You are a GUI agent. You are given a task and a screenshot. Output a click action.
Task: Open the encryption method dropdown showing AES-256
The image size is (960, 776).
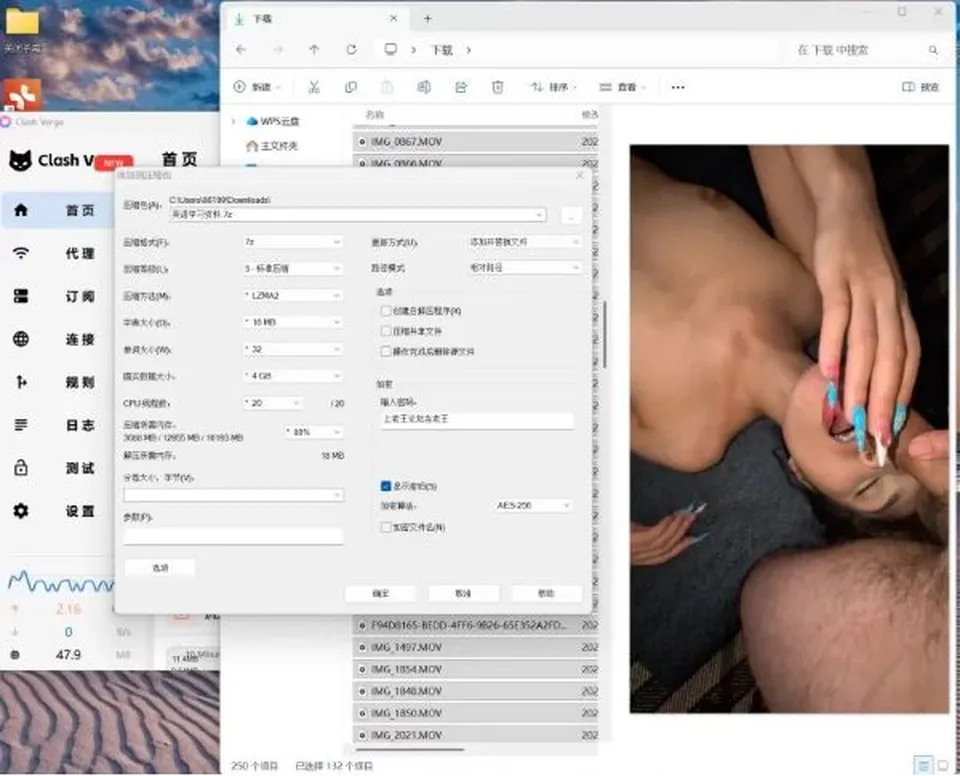[533, 505]
